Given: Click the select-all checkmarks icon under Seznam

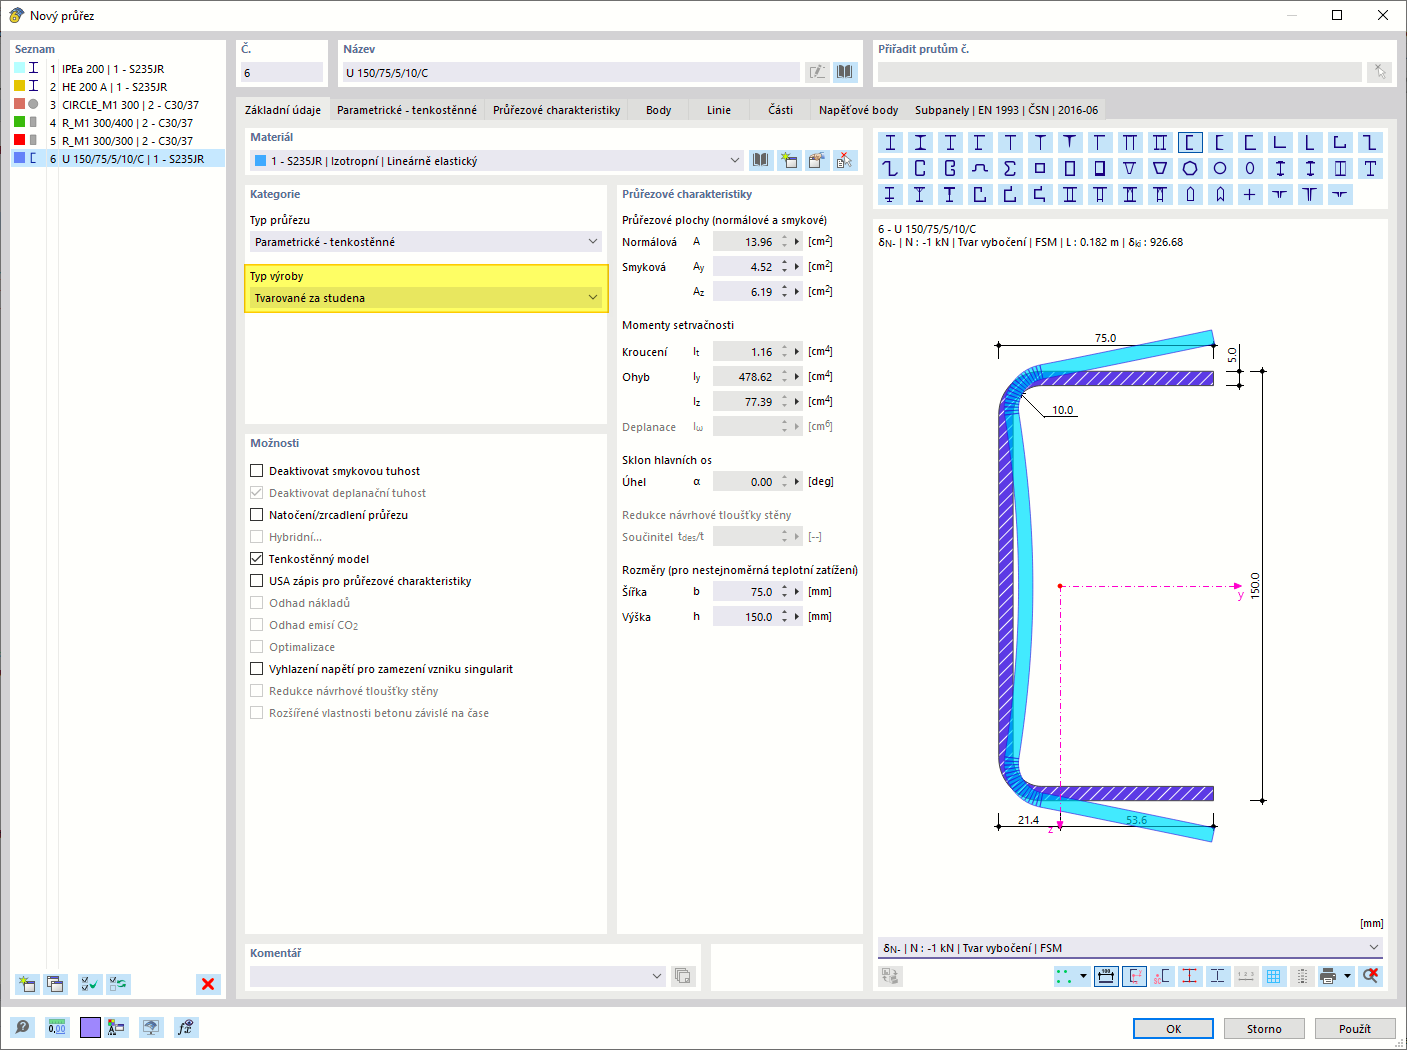Looking at the screenshot, I should [90, 984].
